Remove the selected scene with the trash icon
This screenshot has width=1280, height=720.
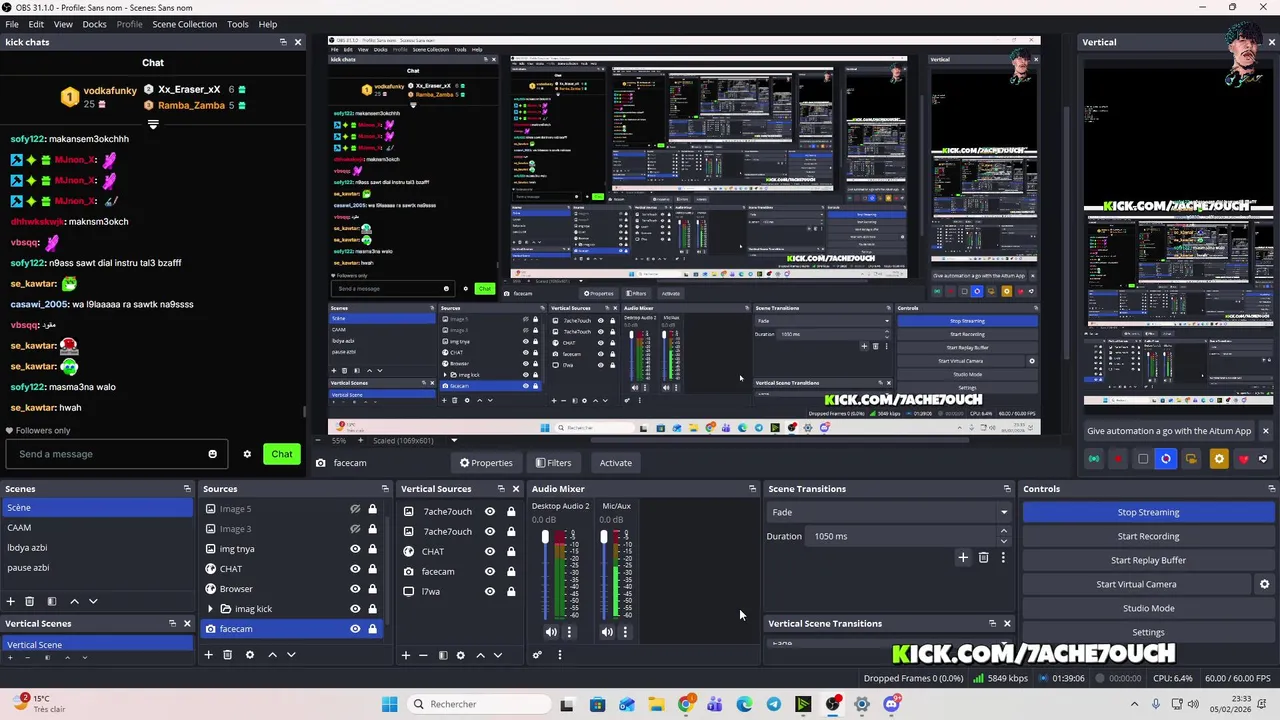click(29, 601)
